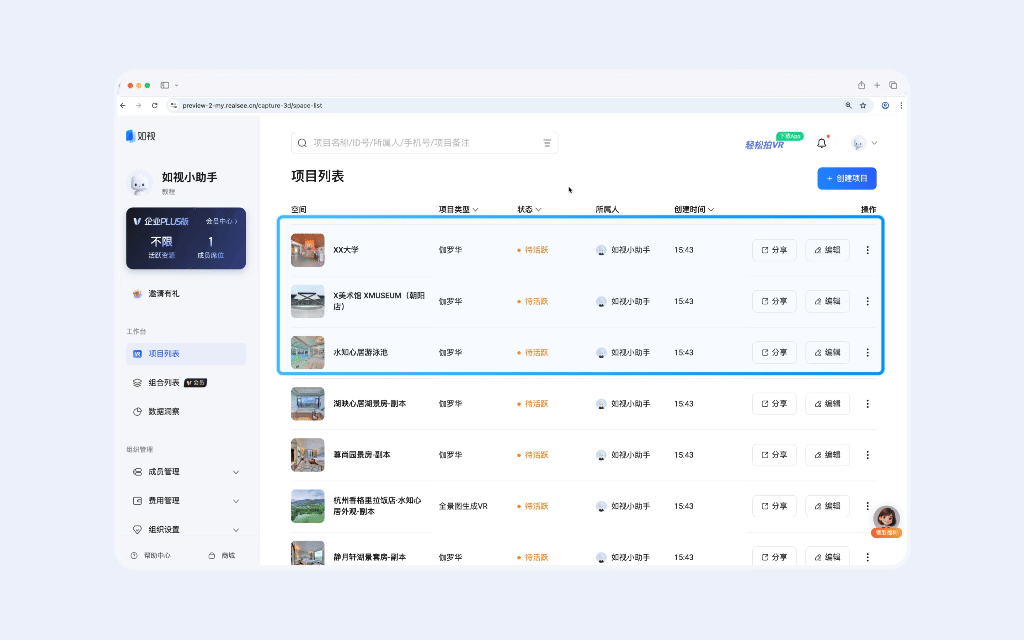Focus the project search input field
This screenshot has height=640, width=1024.
point(424,143)
